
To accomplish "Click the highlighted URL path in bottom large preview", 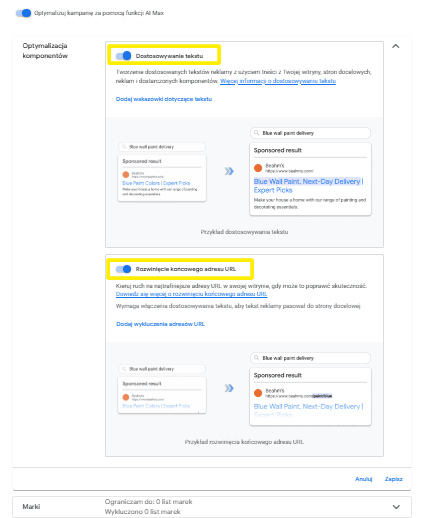I will click(322, 396).
